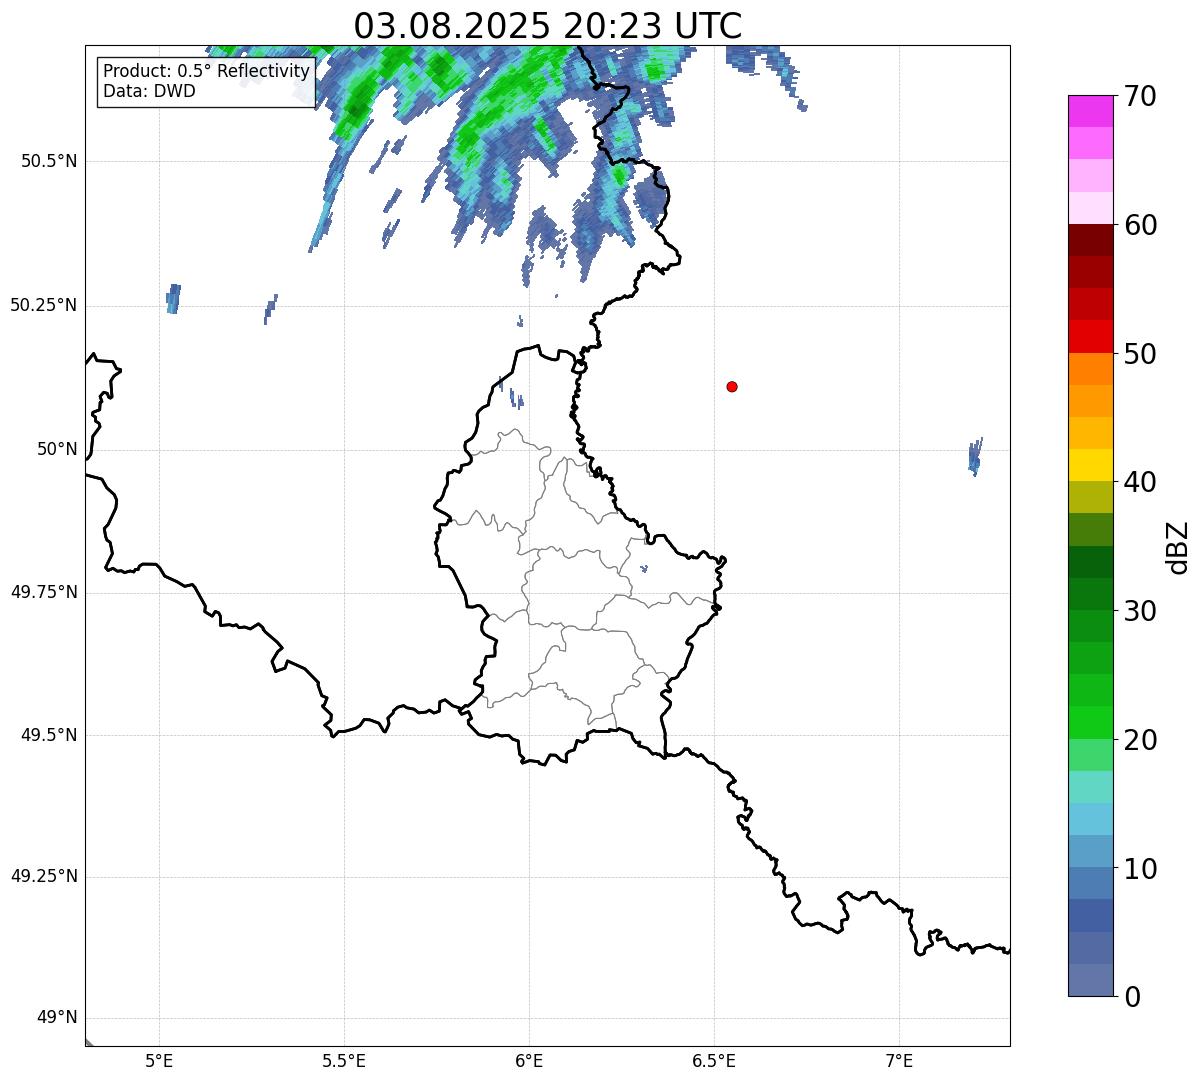Viewport: 1202px width, 1081px height.
Task: Click the 5°E longitude label
Action: point(159,1060)
